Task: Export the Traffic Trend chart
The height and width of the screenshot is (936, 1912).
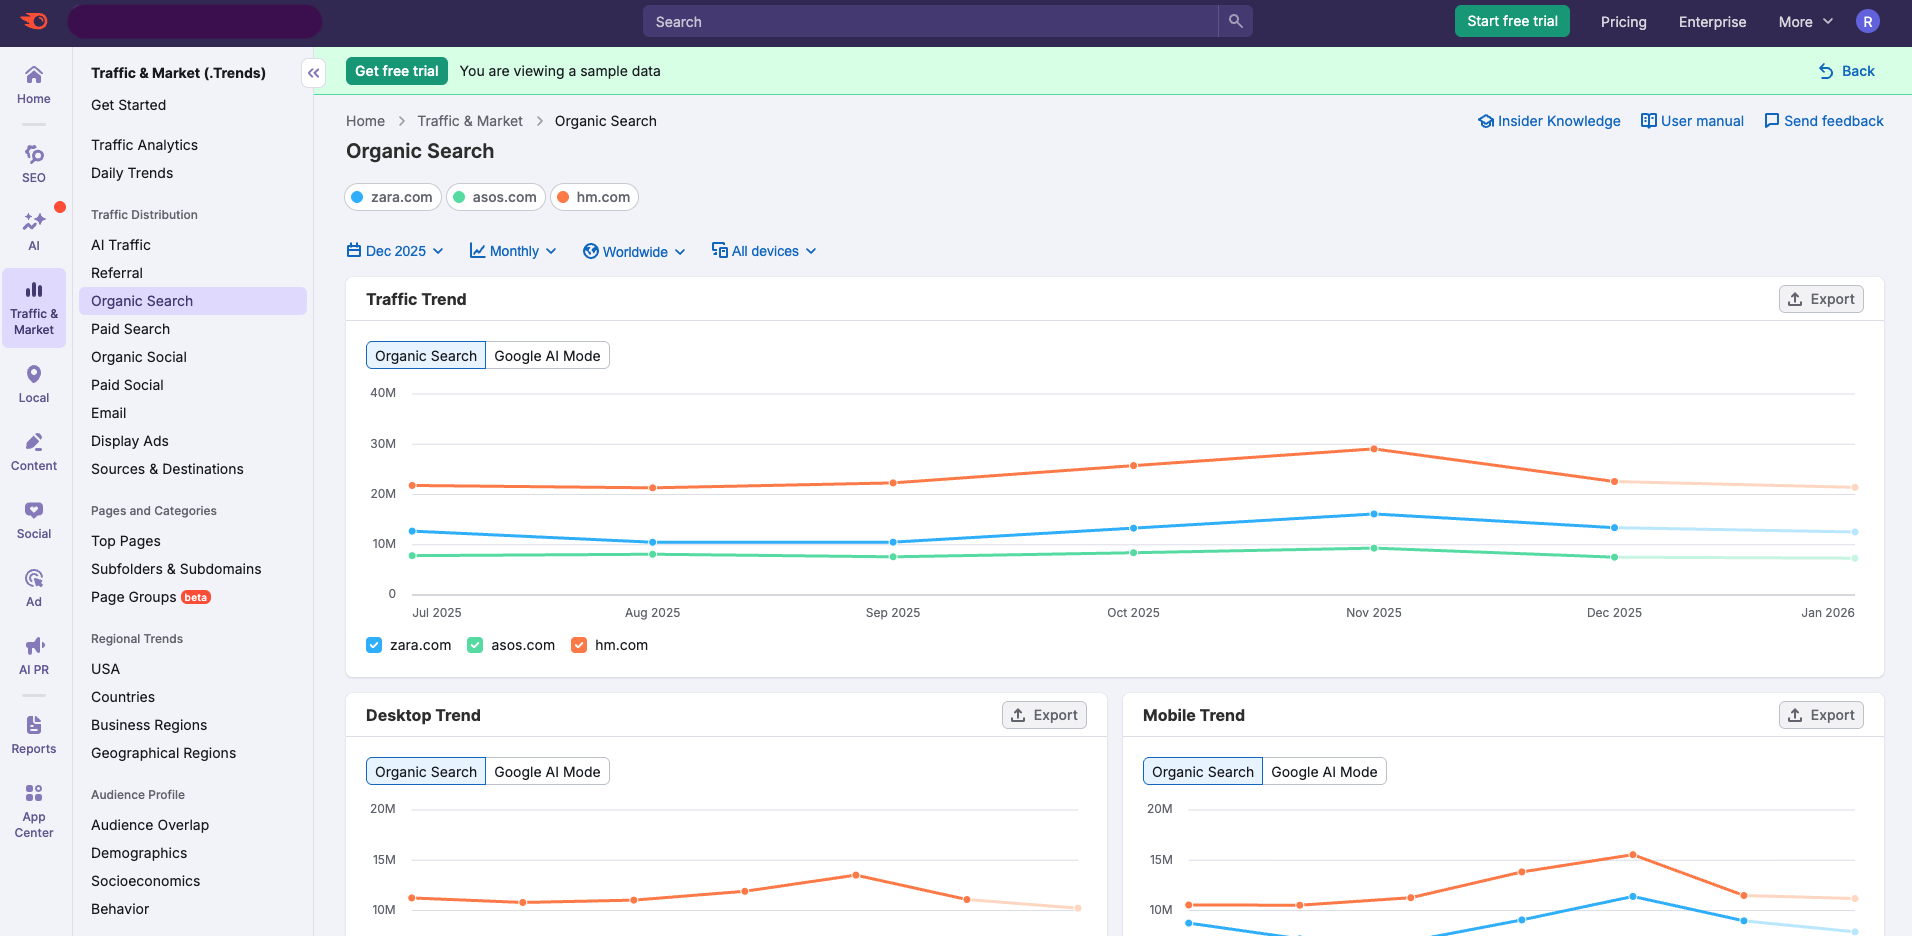Action: (1821, 299)
